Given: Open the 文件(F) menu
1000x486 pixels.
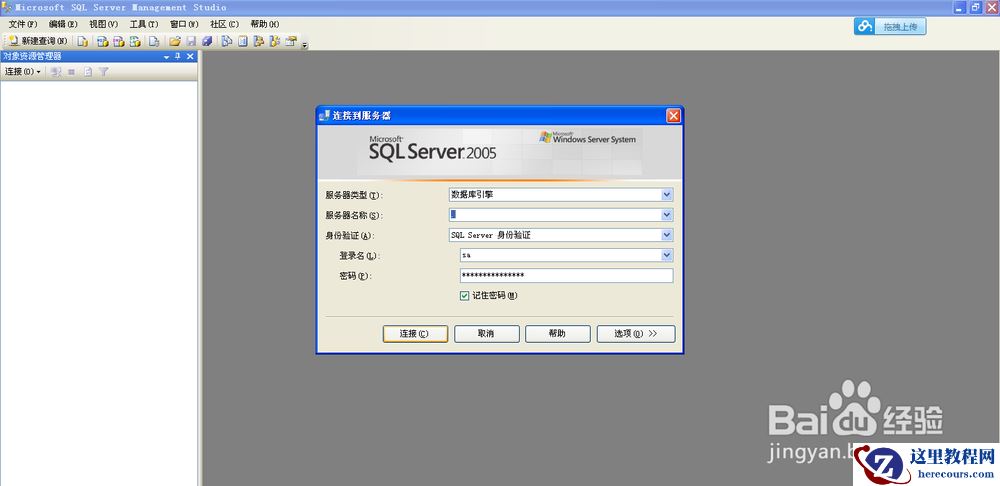Looking at the screenshot, I should click(x=23, y=24).
